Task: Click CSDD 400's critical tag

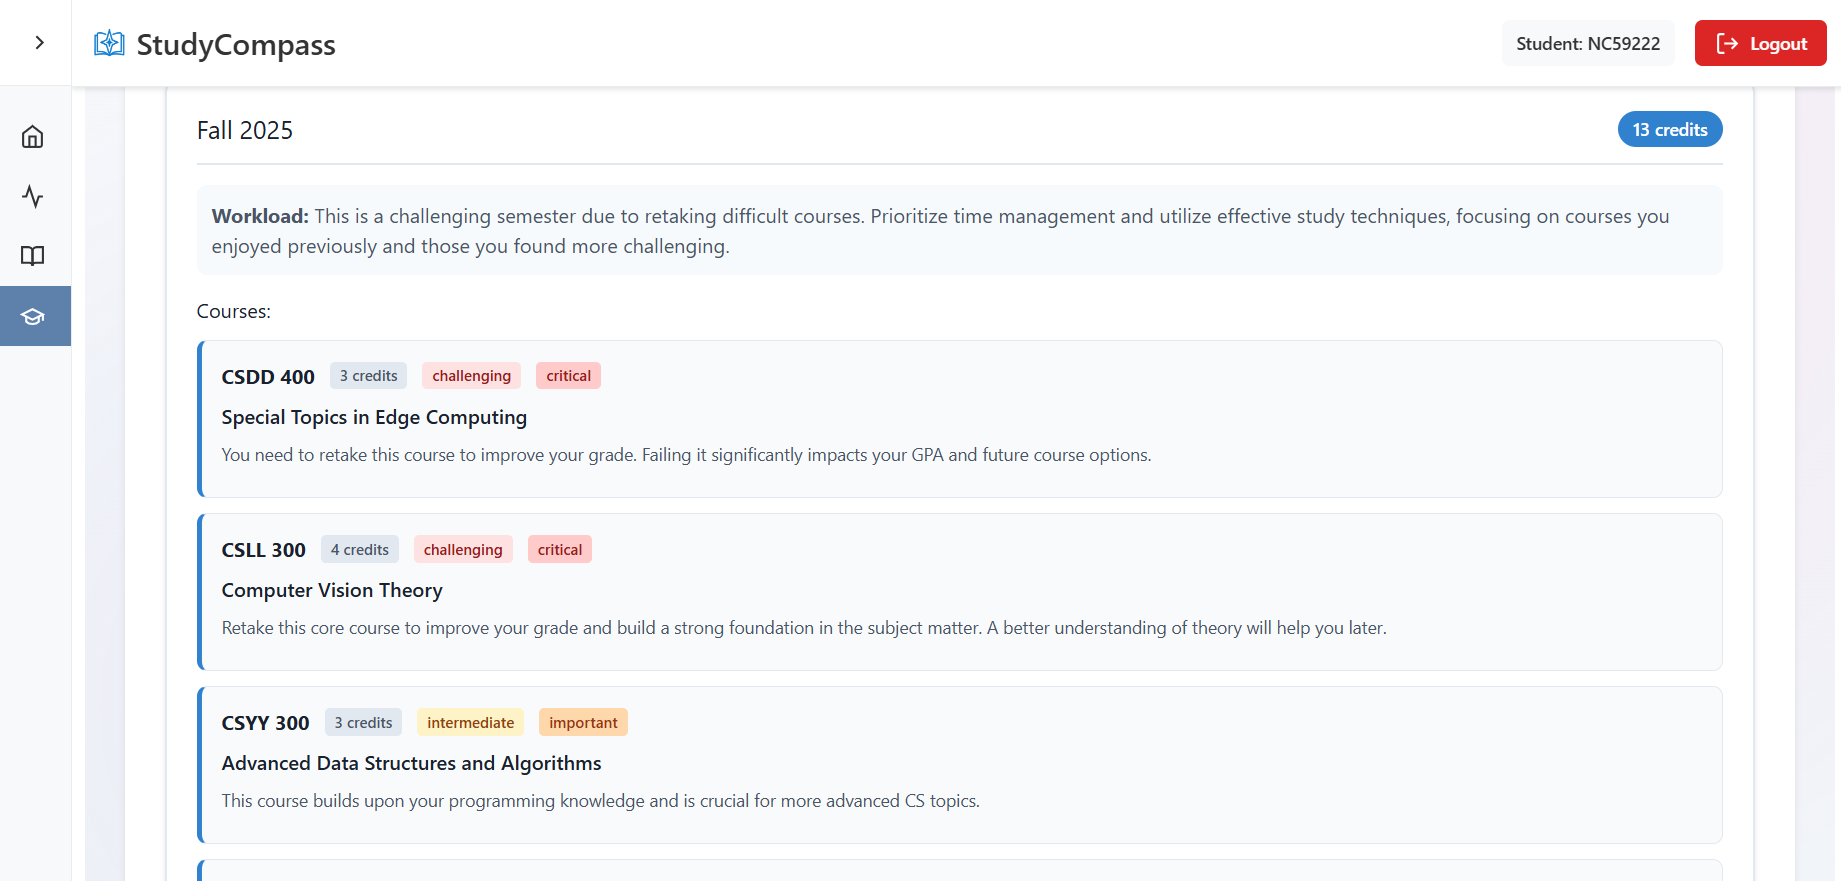Action: [568, 376]
